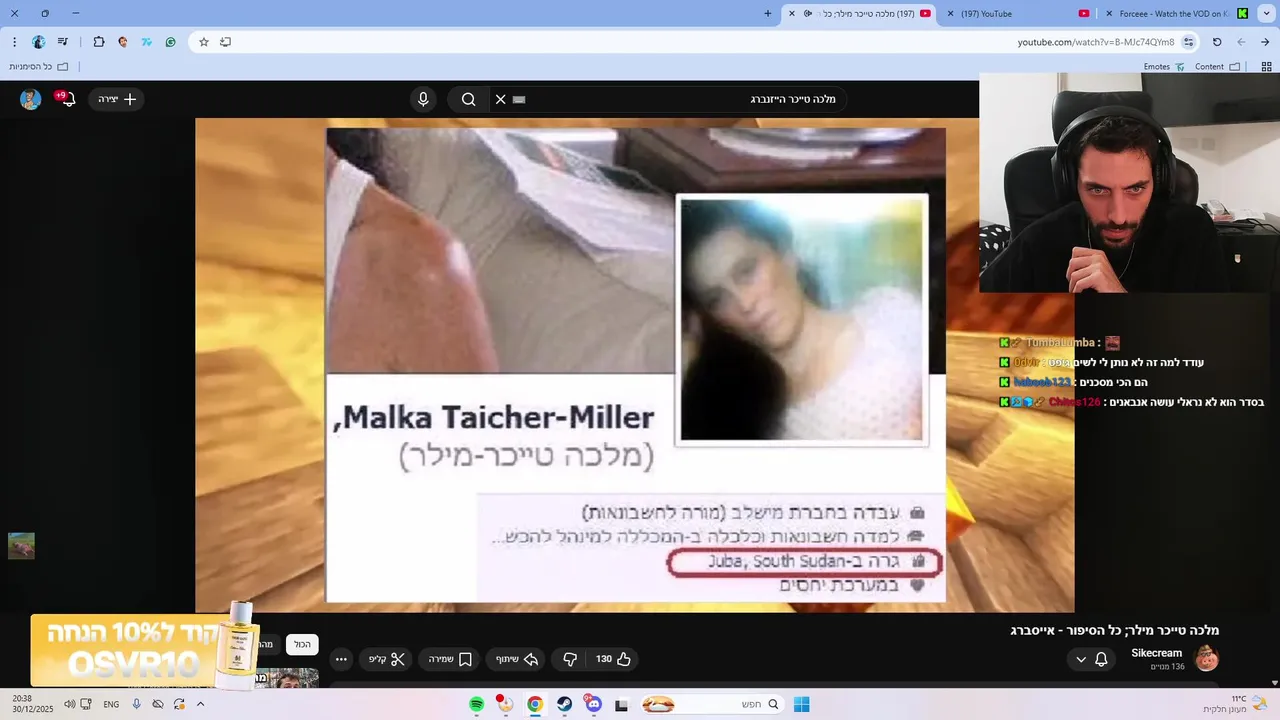Screen dimensions: 1280x720
Task: Close the (197) YouTube tab
Action: pyautogui.click(x=951, y=13)
